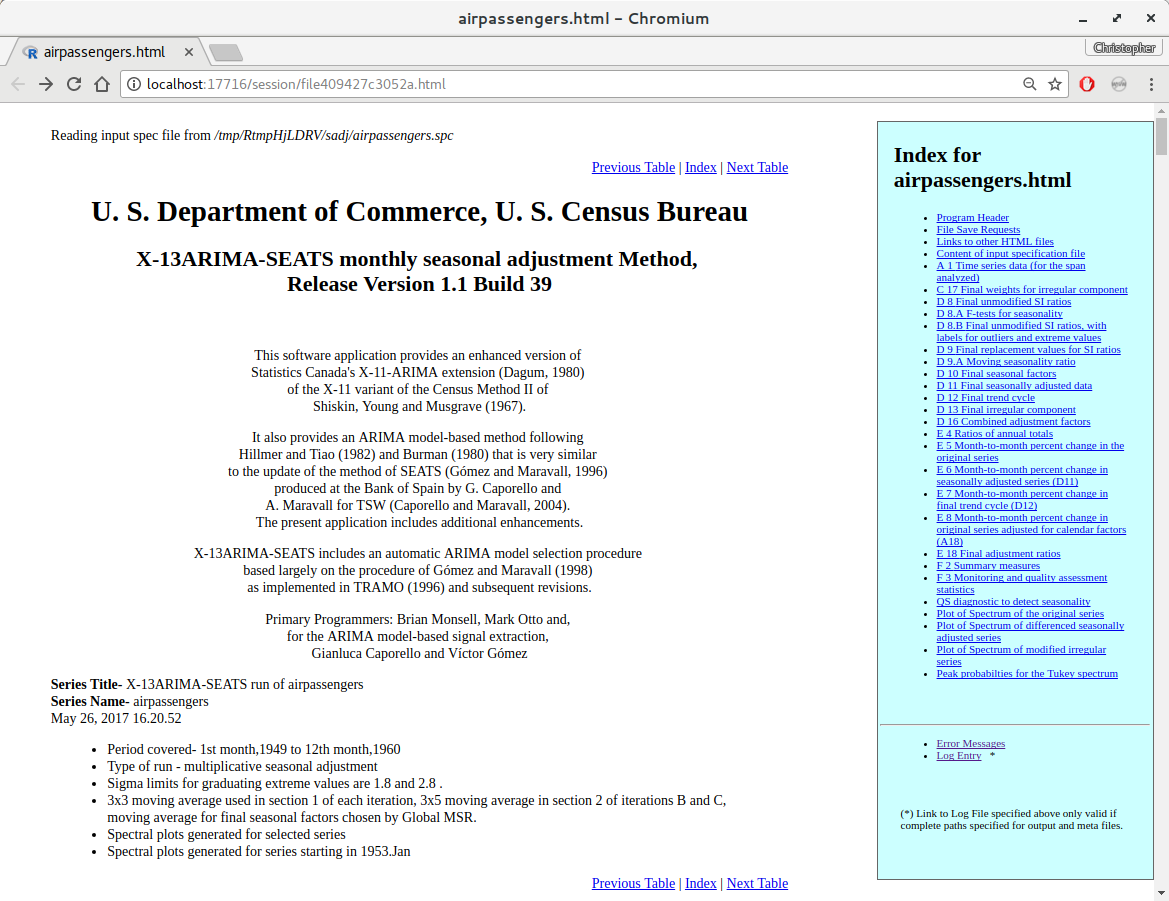Open D 11 Final seasonally adjusted data
1169x901 pixels.
pos(1014,385)
